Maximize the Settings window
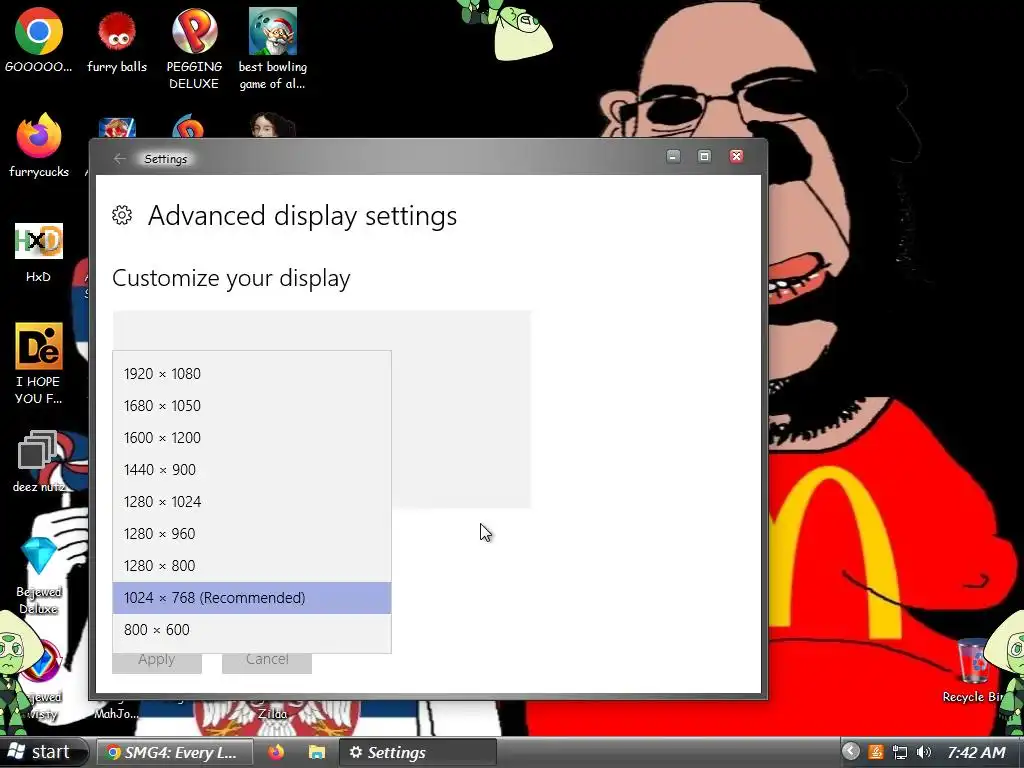1024x768 pixels. tap(704, 156)
